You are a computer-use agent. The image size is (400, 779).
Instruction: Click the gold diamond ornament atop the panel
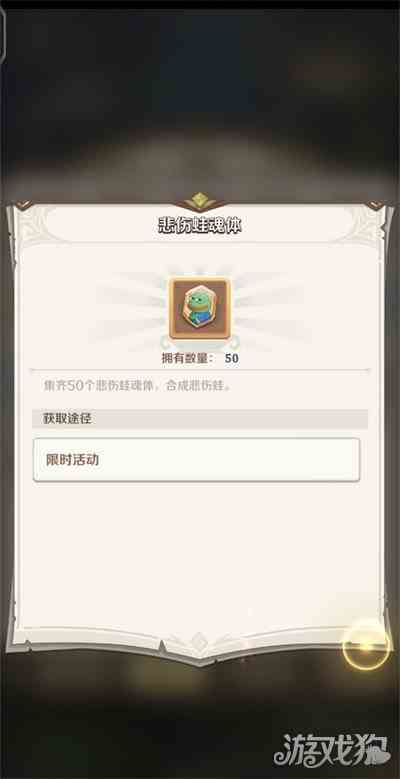coord(199,200)
